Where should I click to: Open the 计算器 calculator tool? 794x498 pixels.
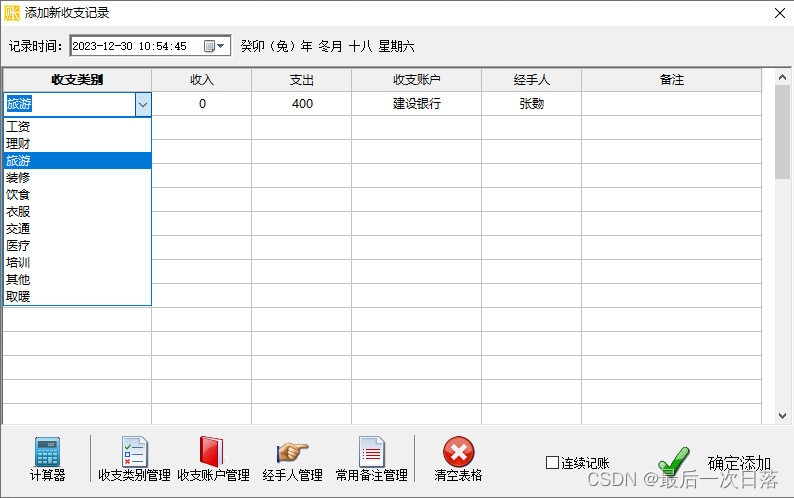pyautogui.click(x=47, y=459)
